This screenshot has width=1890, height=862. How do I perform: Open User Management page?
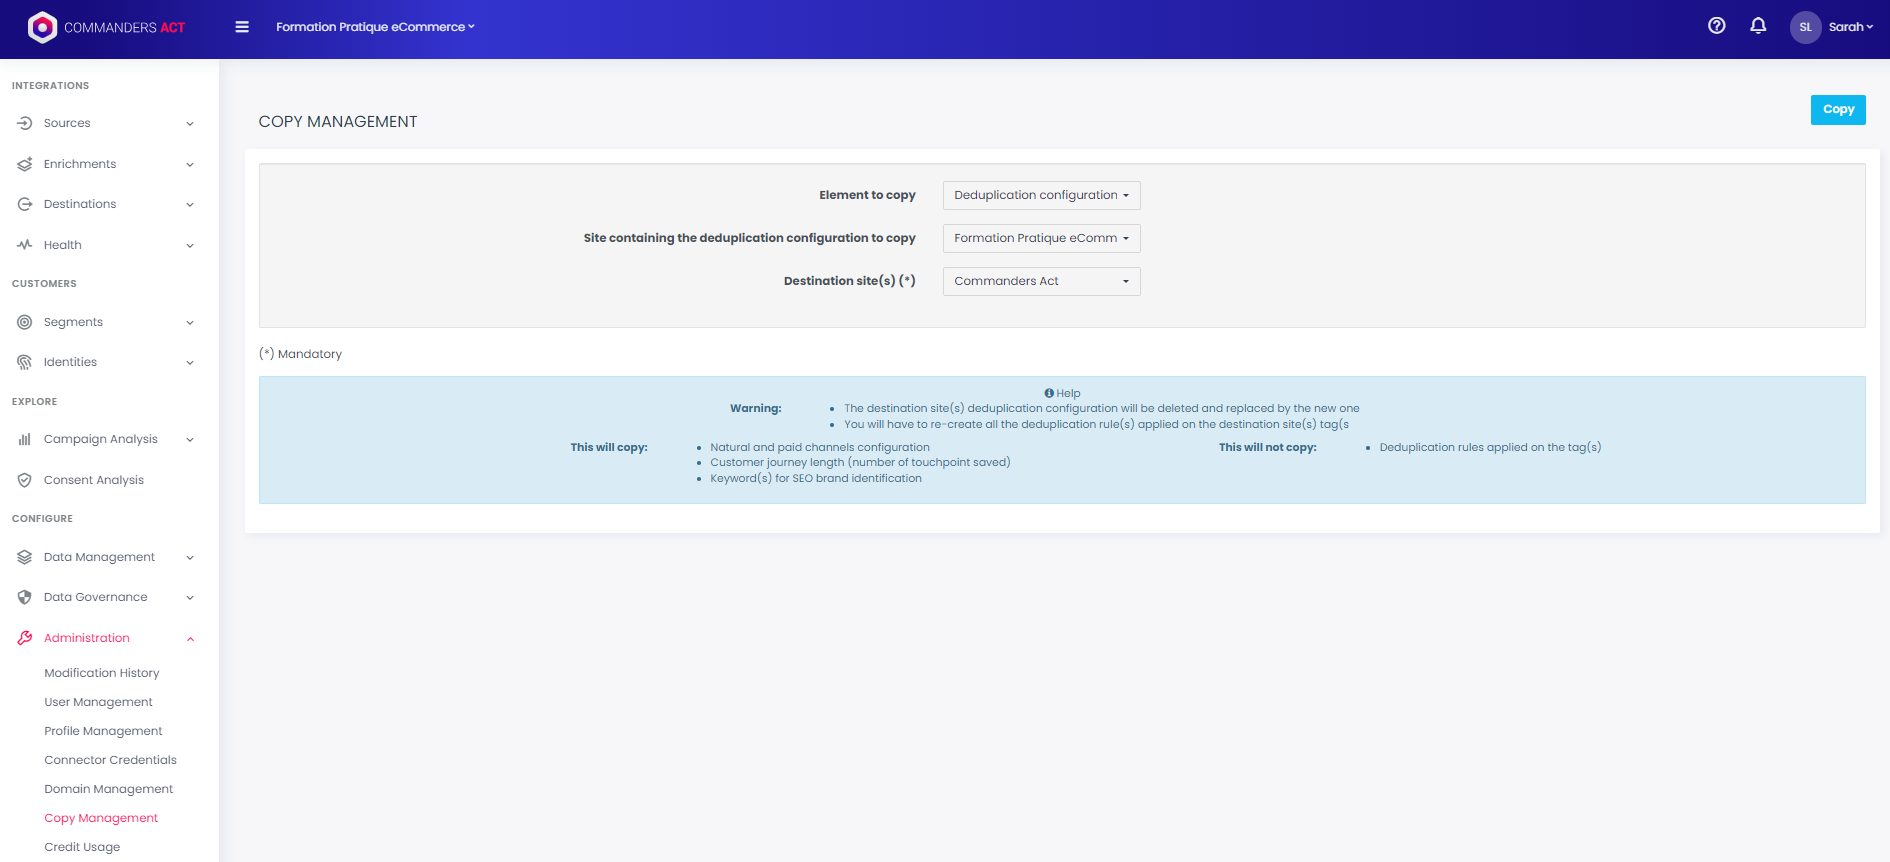98,702
